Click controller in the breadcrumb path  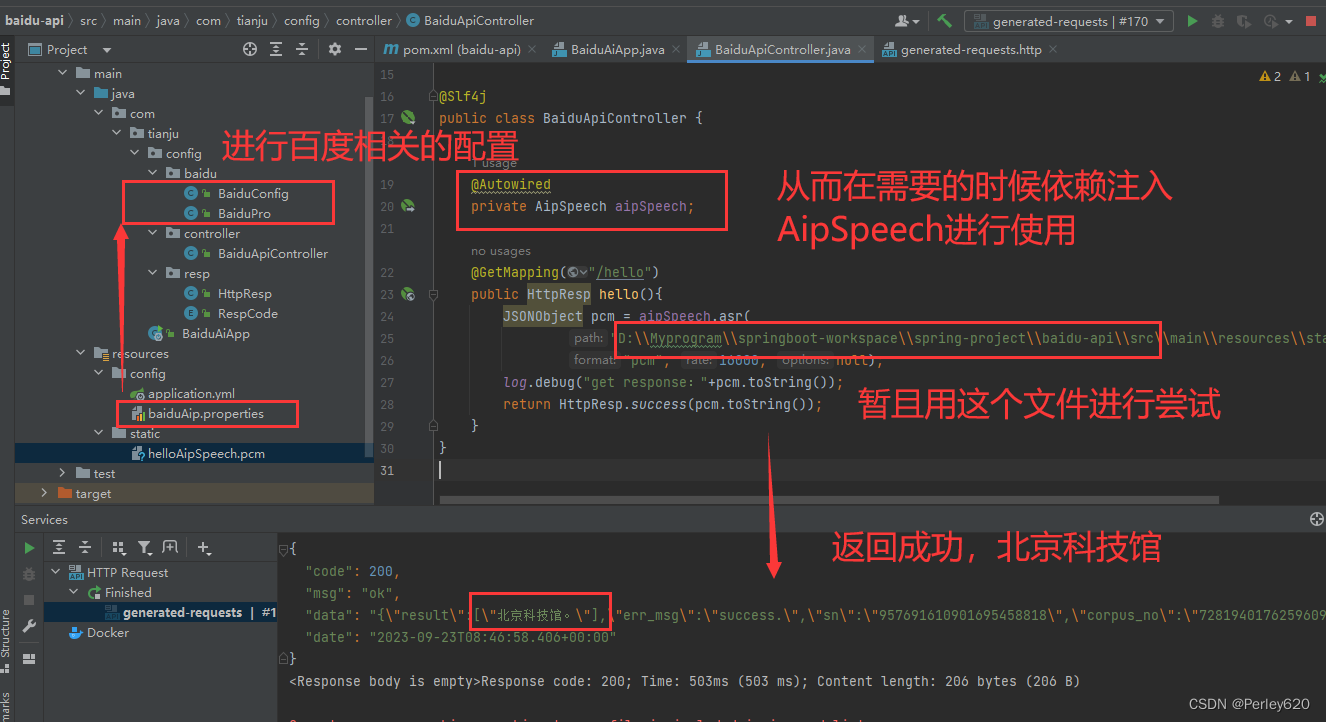pos(364,20)
